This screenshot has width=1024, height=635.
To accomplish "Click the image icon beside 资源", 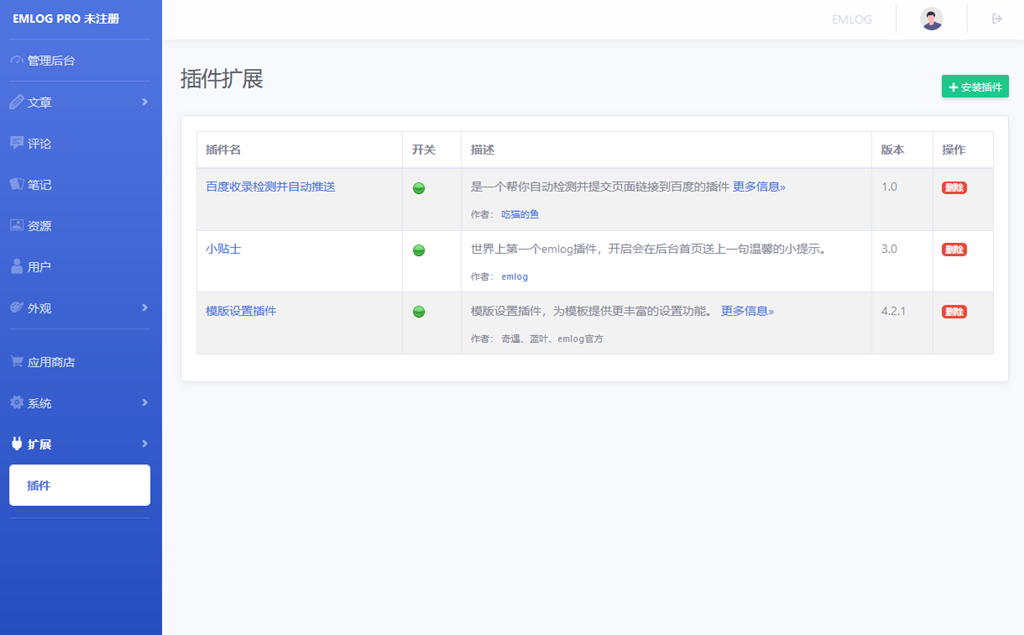I will pos(16,226).
